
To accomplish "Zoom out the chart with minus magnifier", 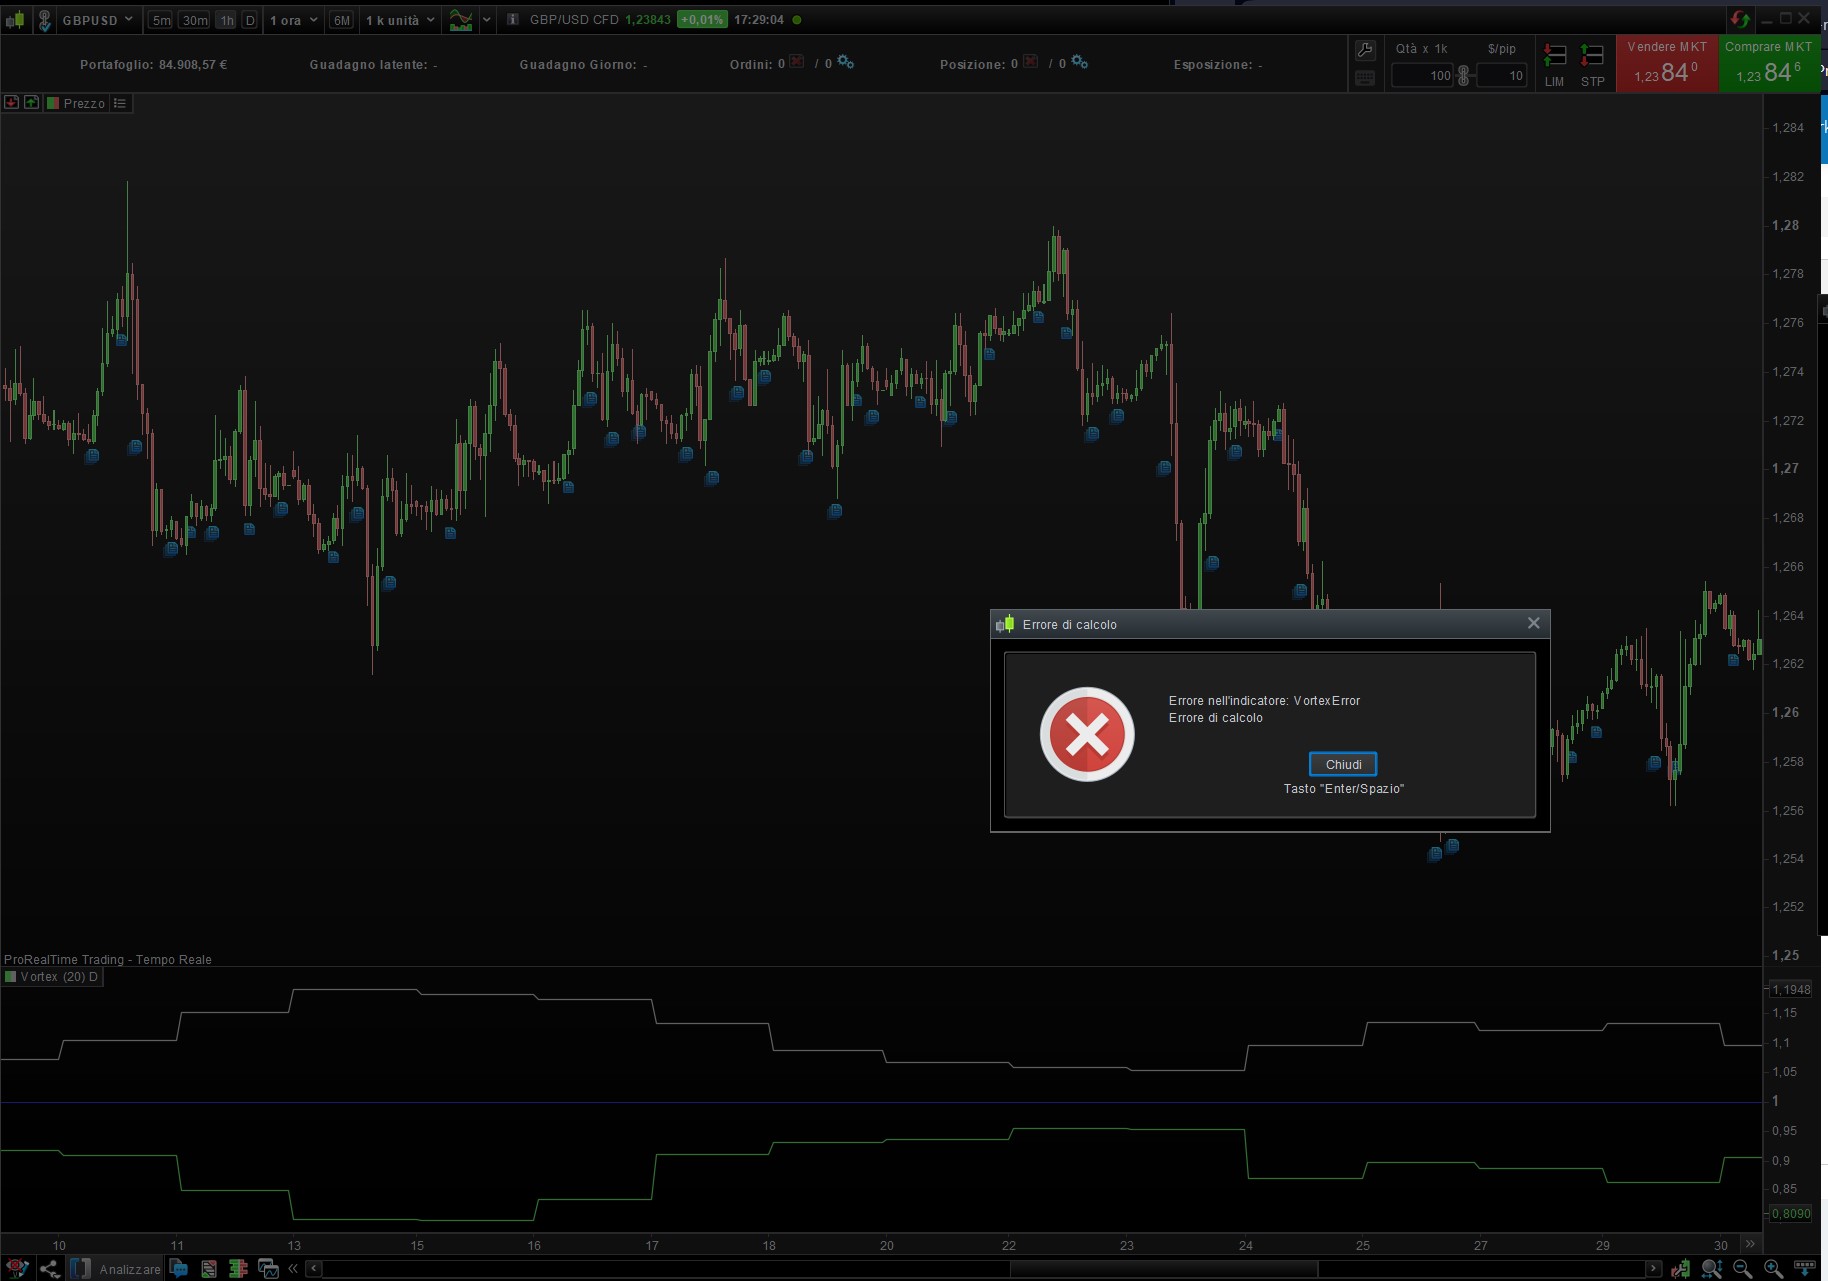I will click(x=1742, y=1269).
